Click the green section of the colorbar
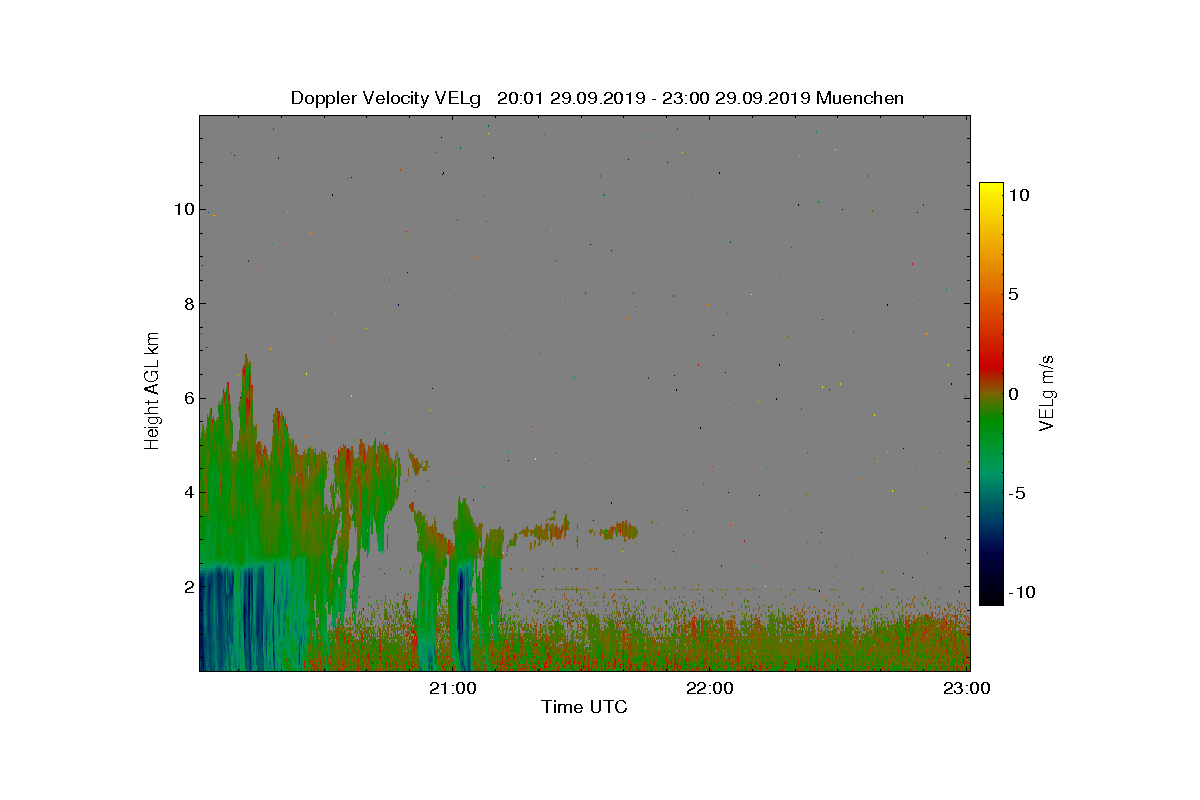The image size is (1200, 800). click(x=991, y=430)
